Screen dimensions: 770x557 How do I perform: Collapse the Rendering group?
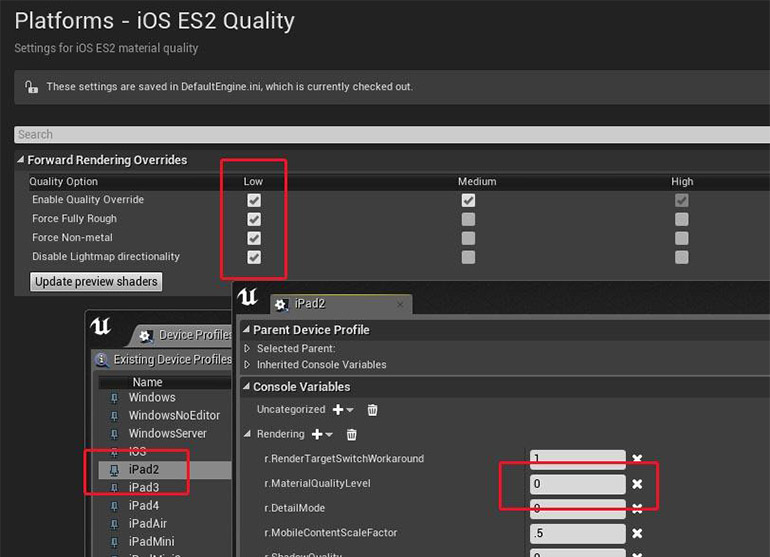[x=247, y=434]
